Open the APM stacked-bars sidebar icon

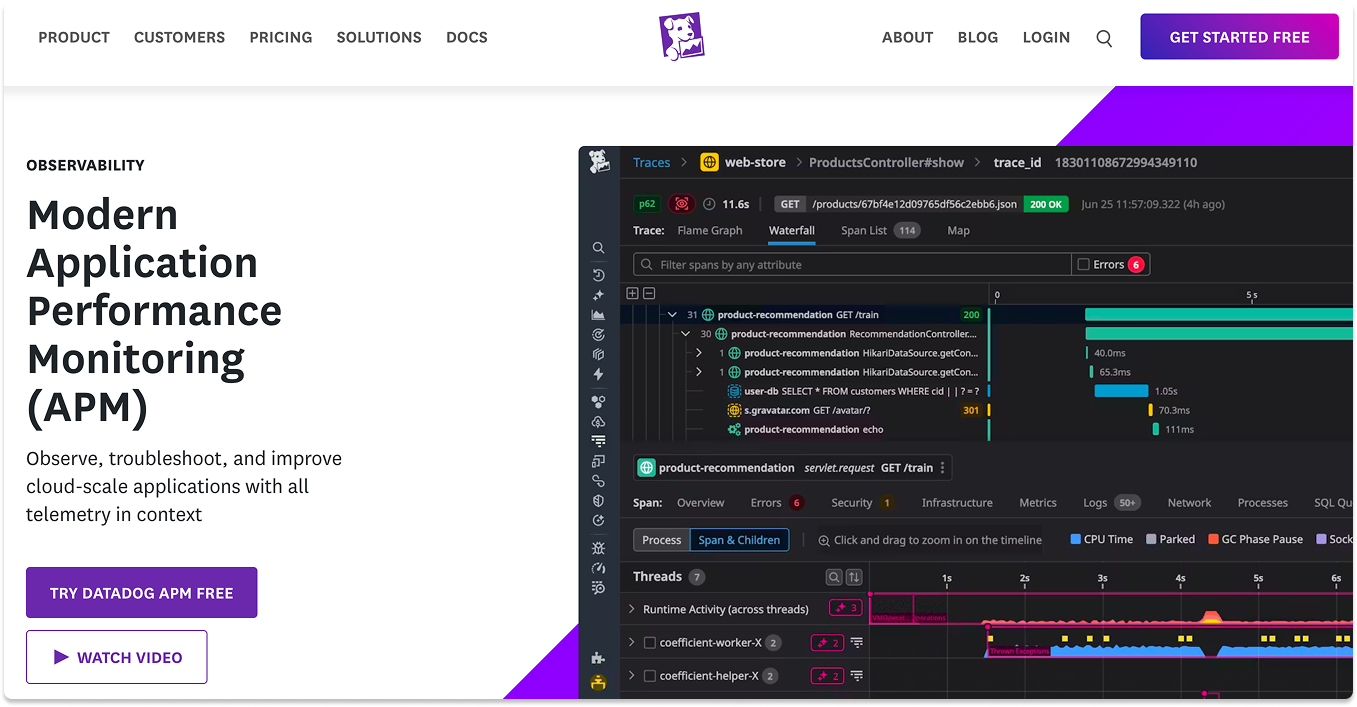(x=598, y=441)
